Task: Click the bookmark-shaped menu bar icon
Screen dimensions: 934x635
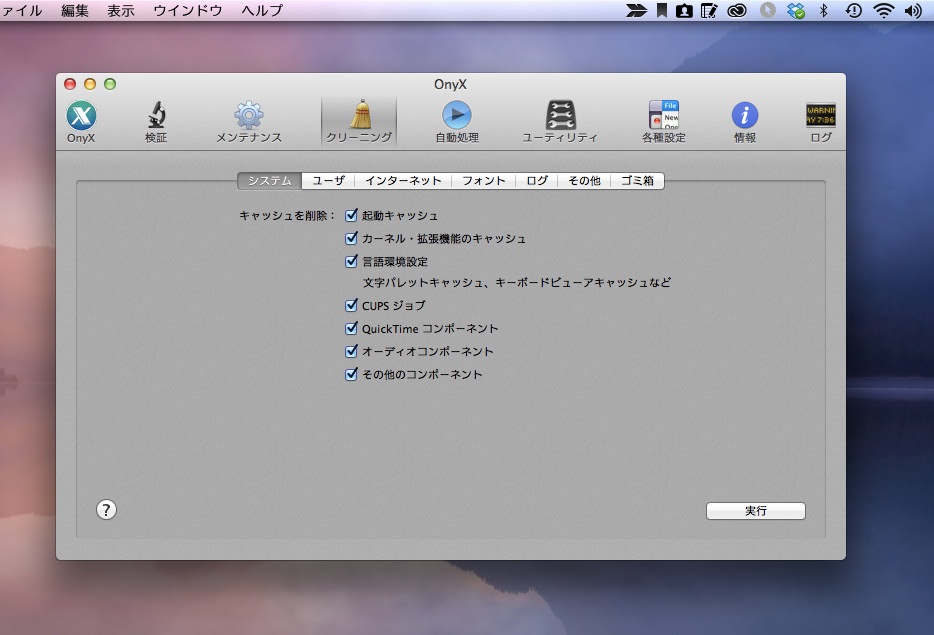Action: pos(661,10)
